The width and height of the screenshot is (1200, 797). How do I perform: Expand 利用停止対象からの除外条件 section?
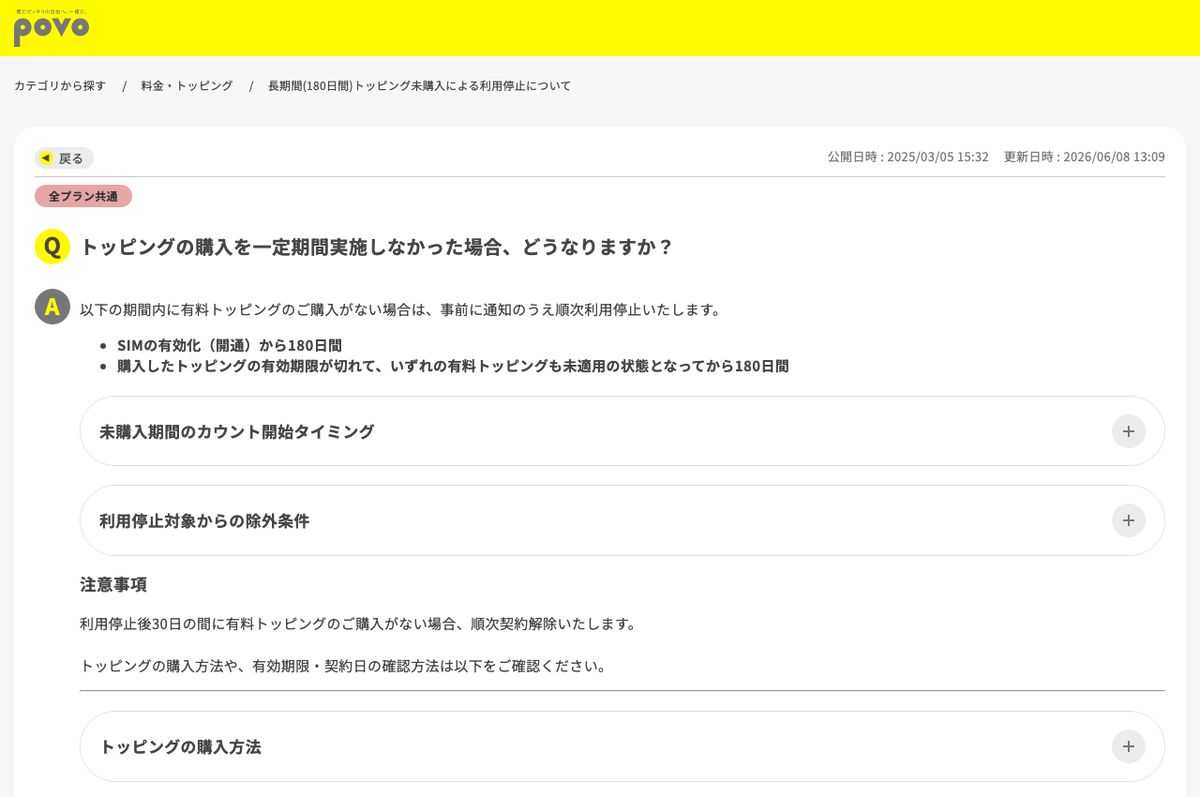(622, 520)
